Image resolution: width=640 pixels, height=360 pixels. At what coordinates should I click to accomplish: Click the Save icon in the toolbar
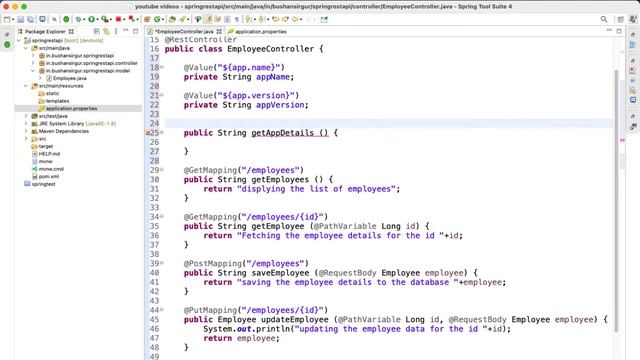20,19
